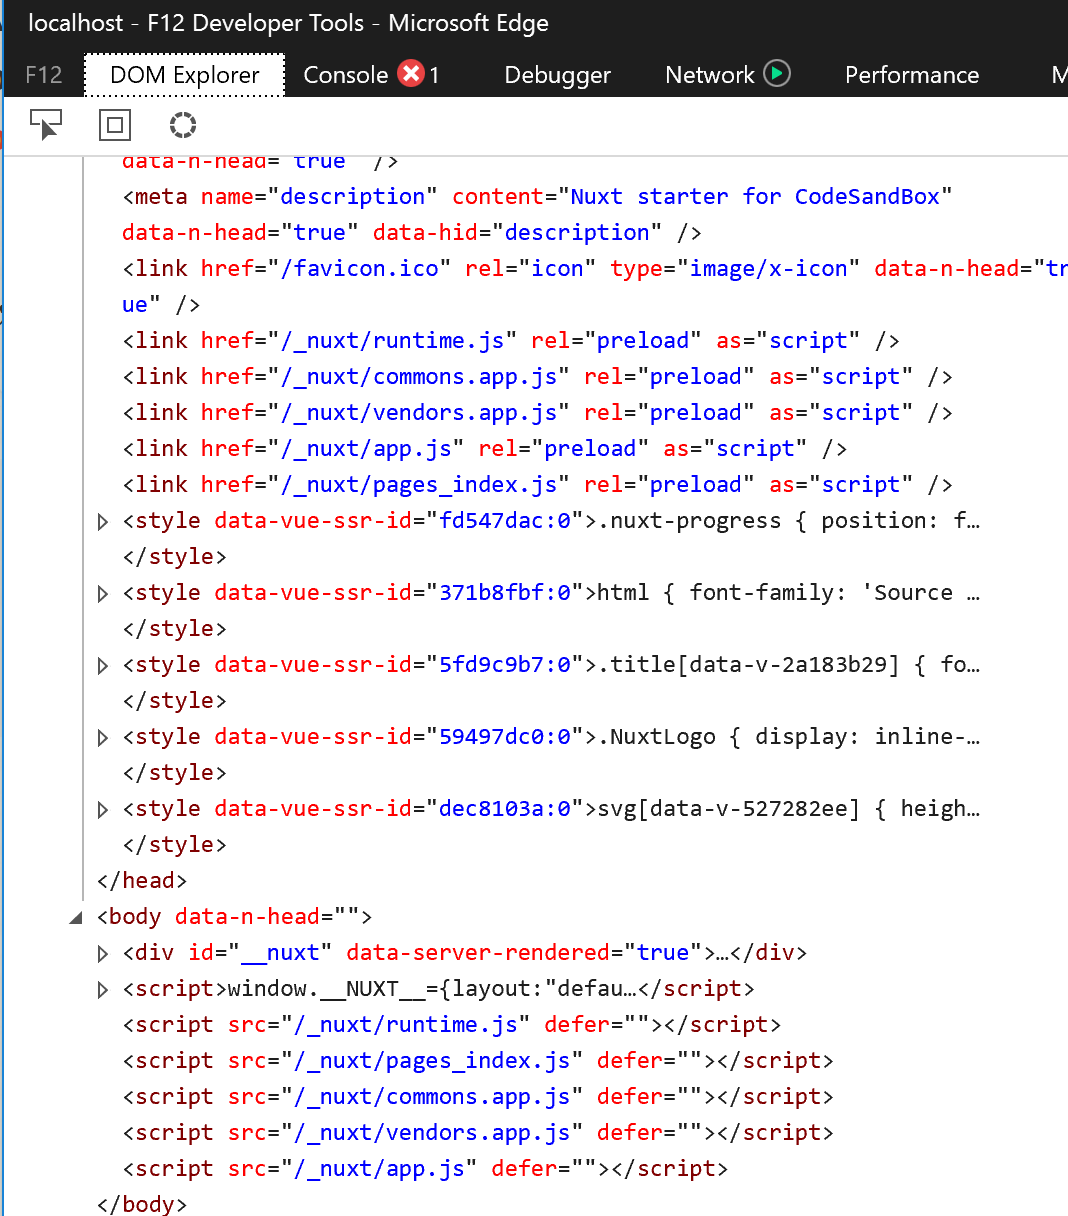Select the closing </body> tag
1068x1216 pixels.
click(142, 1204)
